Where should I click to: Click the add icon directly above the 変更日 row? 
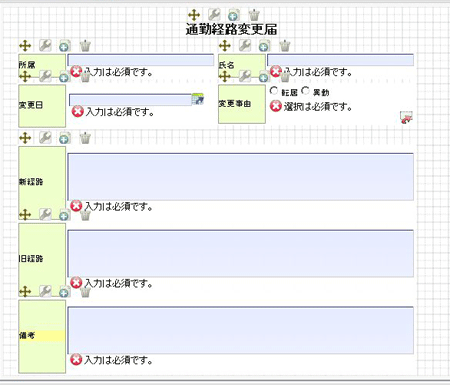pos(65,77)
